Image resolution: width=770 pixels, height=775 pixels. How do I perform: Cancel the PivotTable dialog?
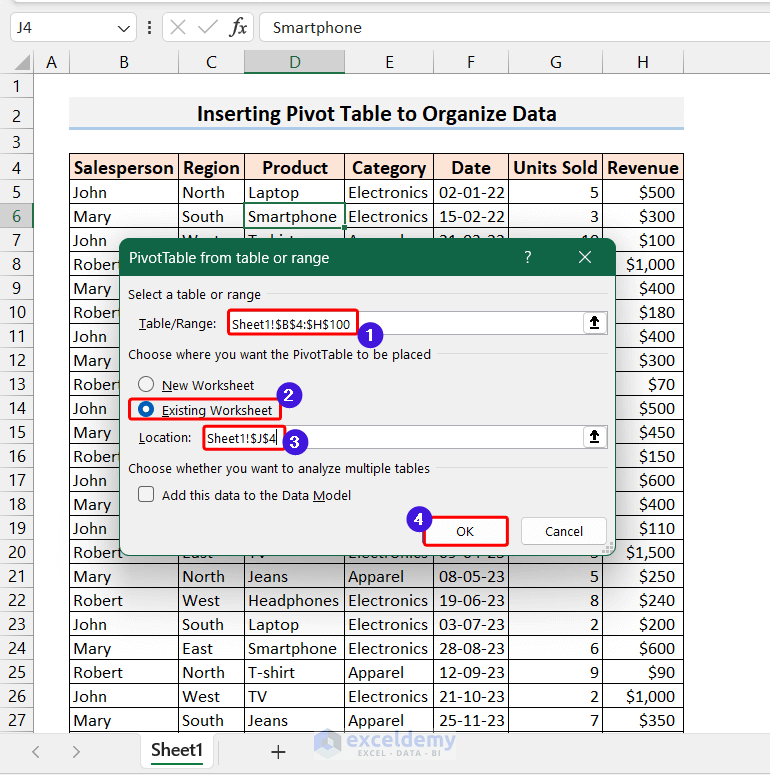pos(564,531)
